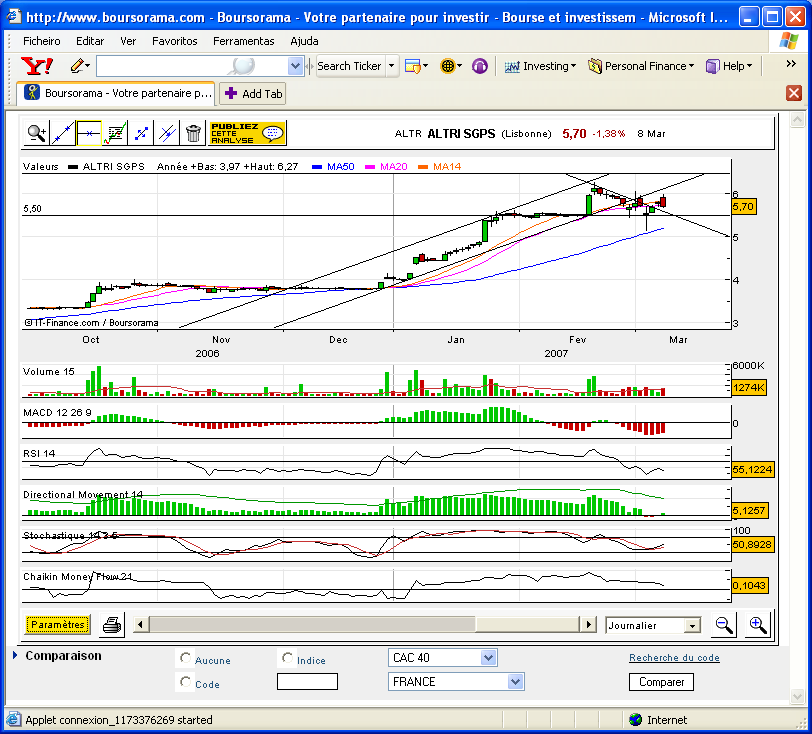Select the trend line drawing tool
Image resolution: width=812 pixels, height=734 pixels.
coord(63,133)
